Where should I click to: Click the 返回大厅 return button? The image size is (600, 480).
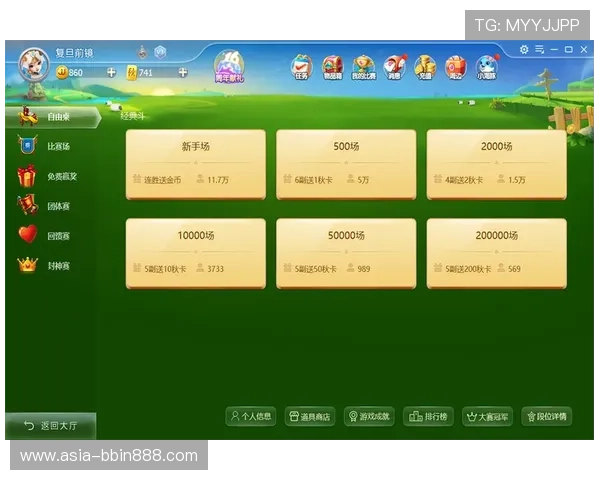point(52,425)
